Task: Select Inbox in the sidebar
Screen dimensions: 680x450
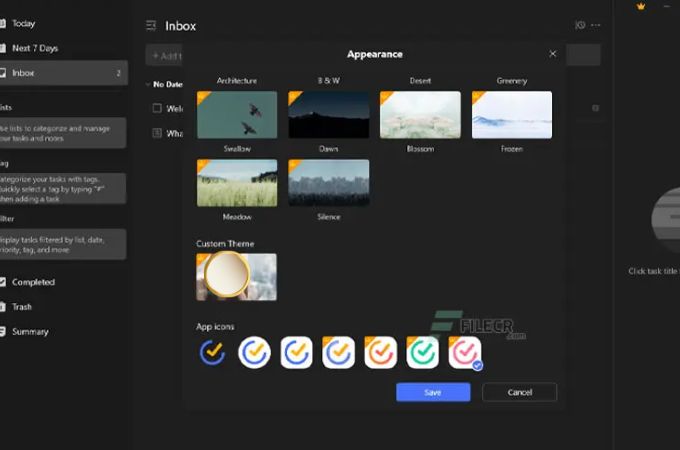Action: pos(64,73)
